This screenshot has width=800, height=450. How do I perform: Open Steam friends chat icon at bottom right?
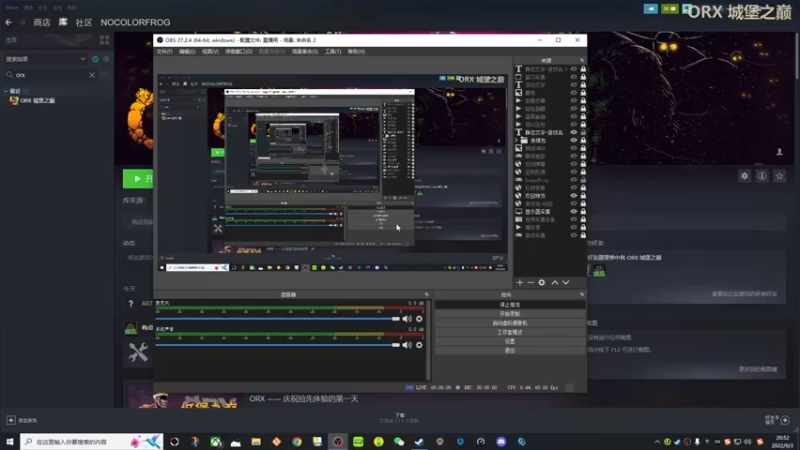click(785, 420)
